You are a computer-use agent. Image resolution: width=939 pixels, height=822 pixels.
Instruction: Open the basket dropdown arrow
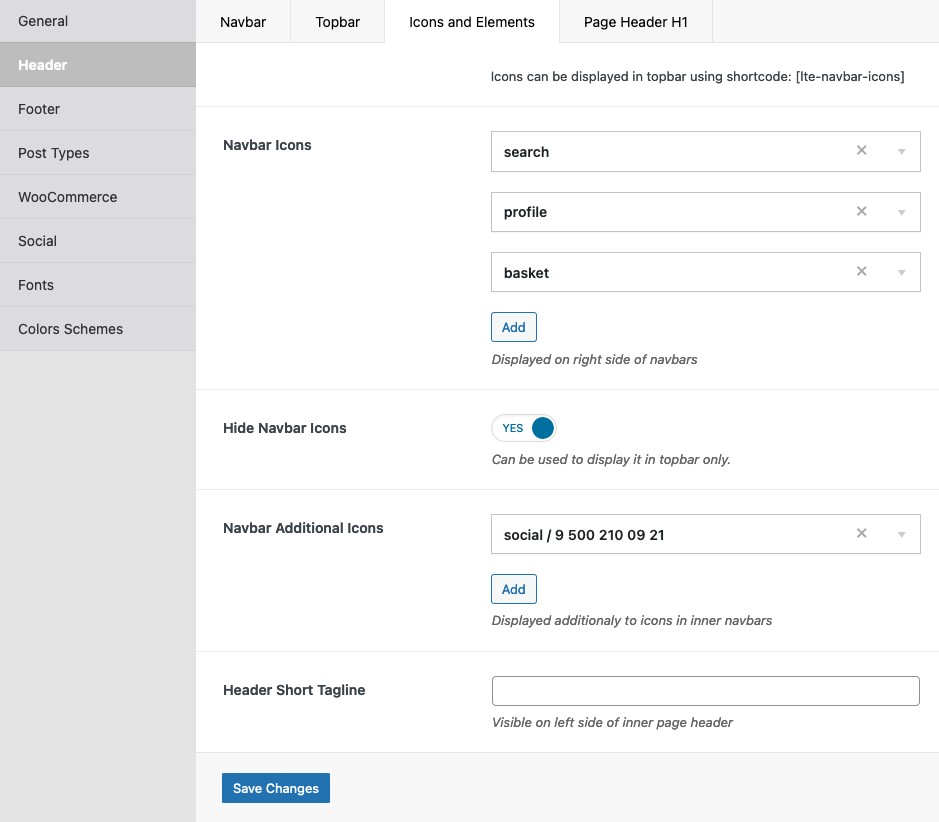point(901,272)
